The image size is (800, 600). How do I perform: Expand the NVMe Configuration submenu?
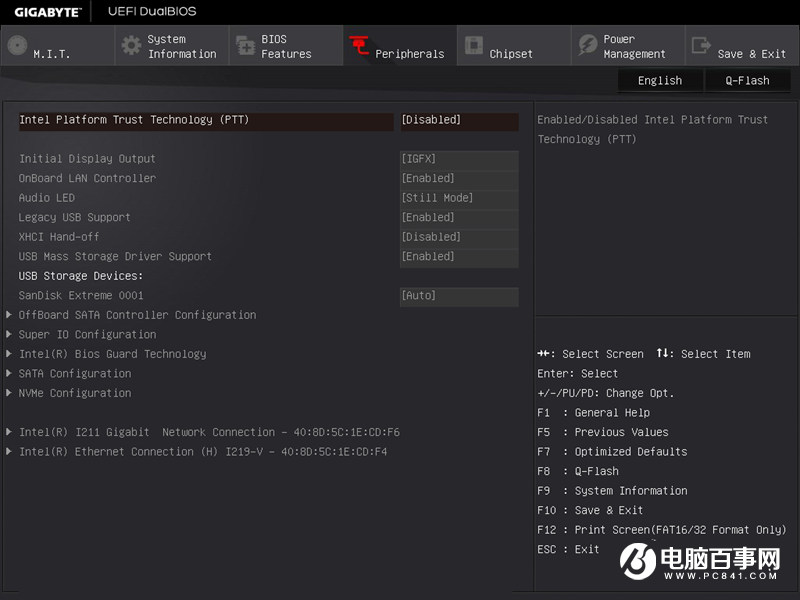[x=75, y=393]
